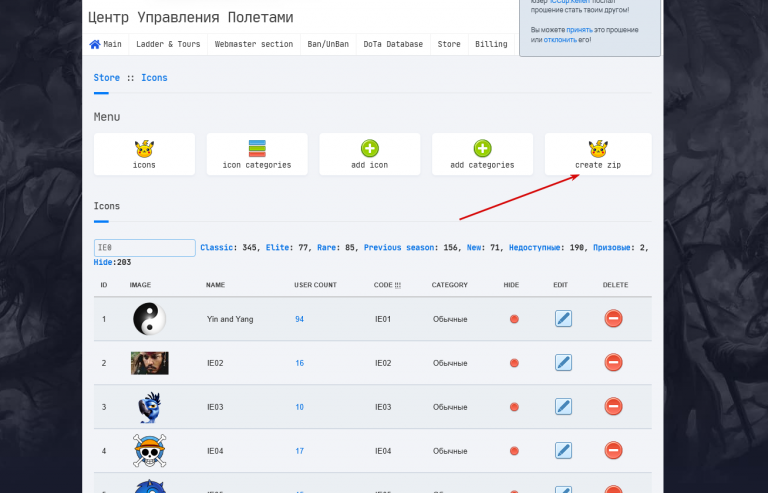Viewport: 768px width, 493px height.
Task: Delete the Yin and Yang icon
Action: click(613, 318)
